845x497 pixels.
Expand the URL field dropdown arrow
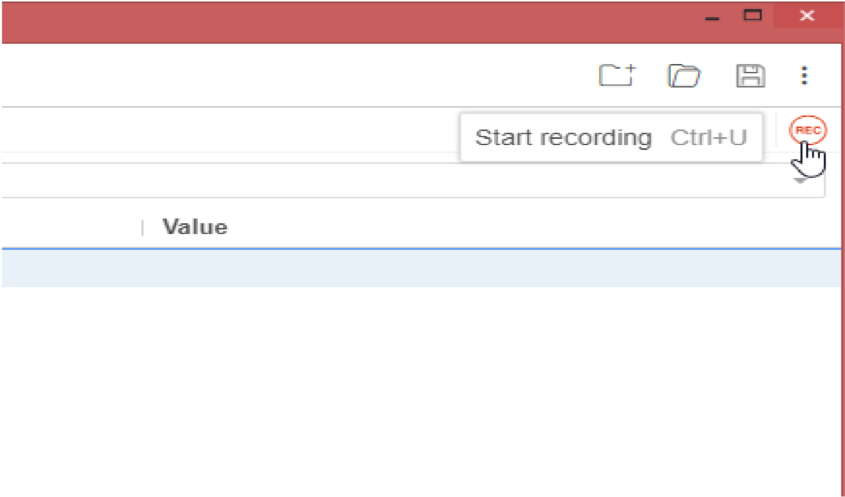point(801,182)
